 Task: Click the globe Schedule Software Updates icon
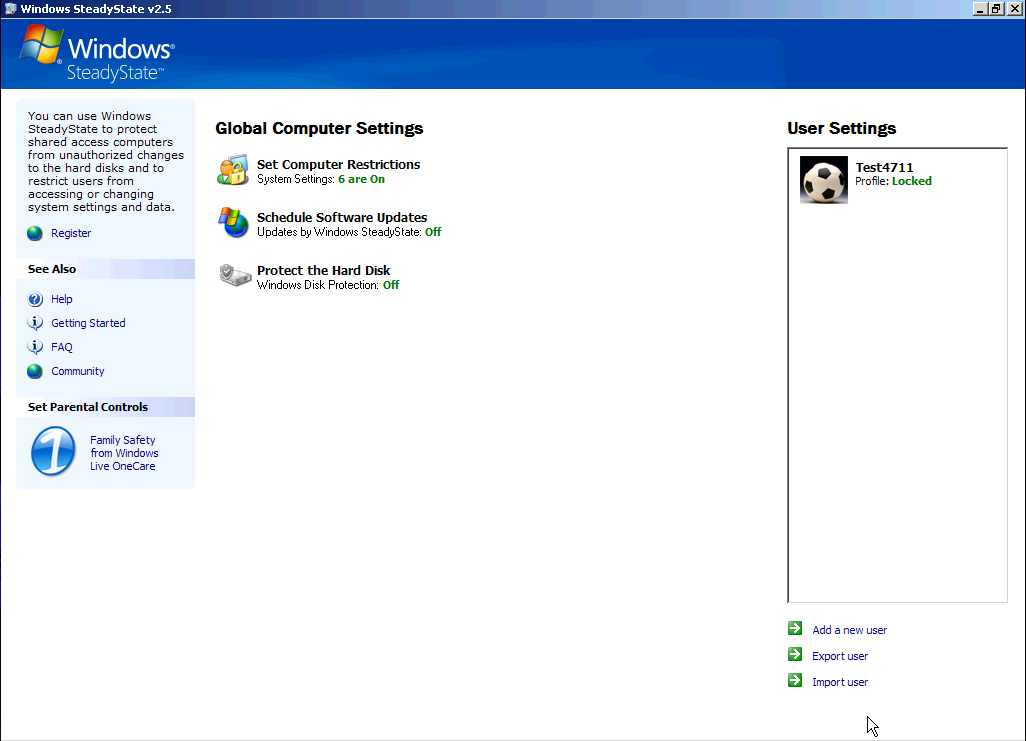(233, 223)
